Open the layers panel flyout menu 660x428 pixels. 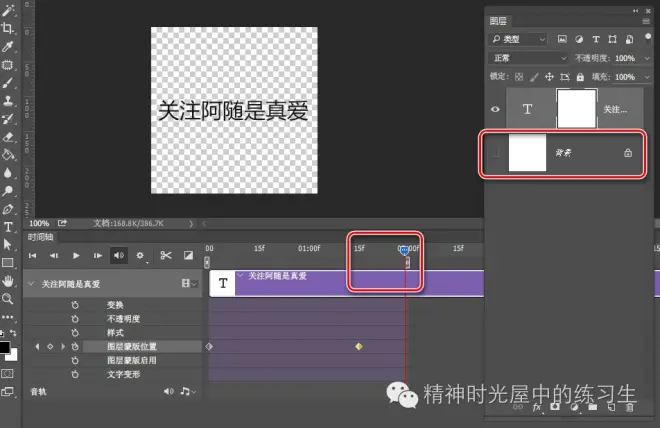(646, 21)
